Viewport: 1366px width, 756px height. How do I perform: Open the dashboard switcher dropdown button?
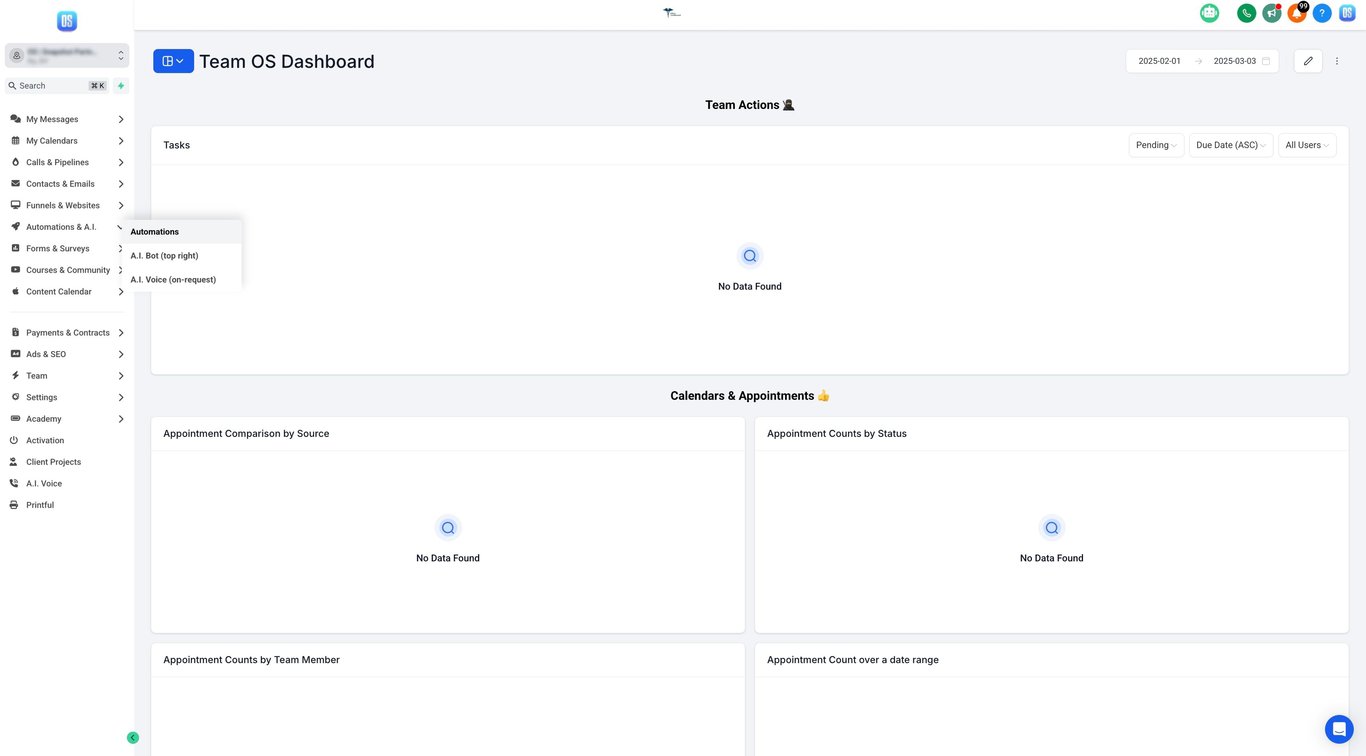(173, 61)
